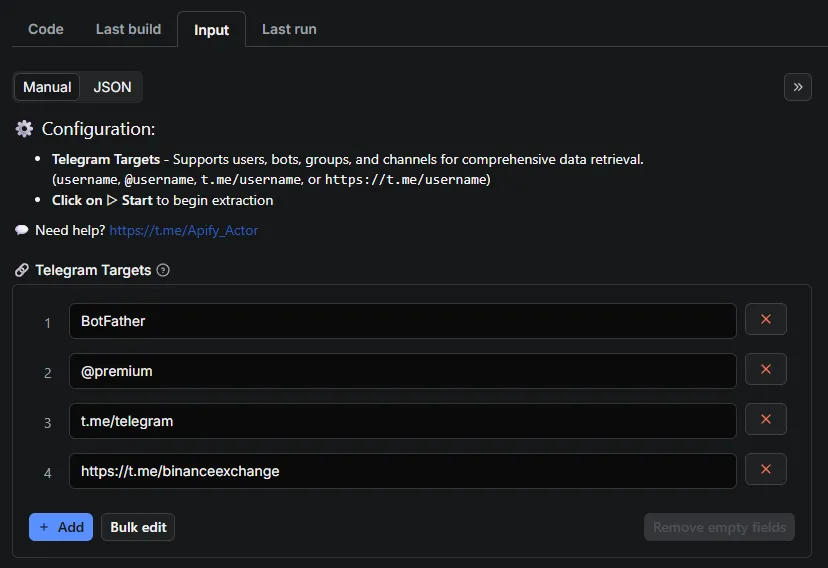
Task: Select the Input tab
Action: (x=211, y=30)
